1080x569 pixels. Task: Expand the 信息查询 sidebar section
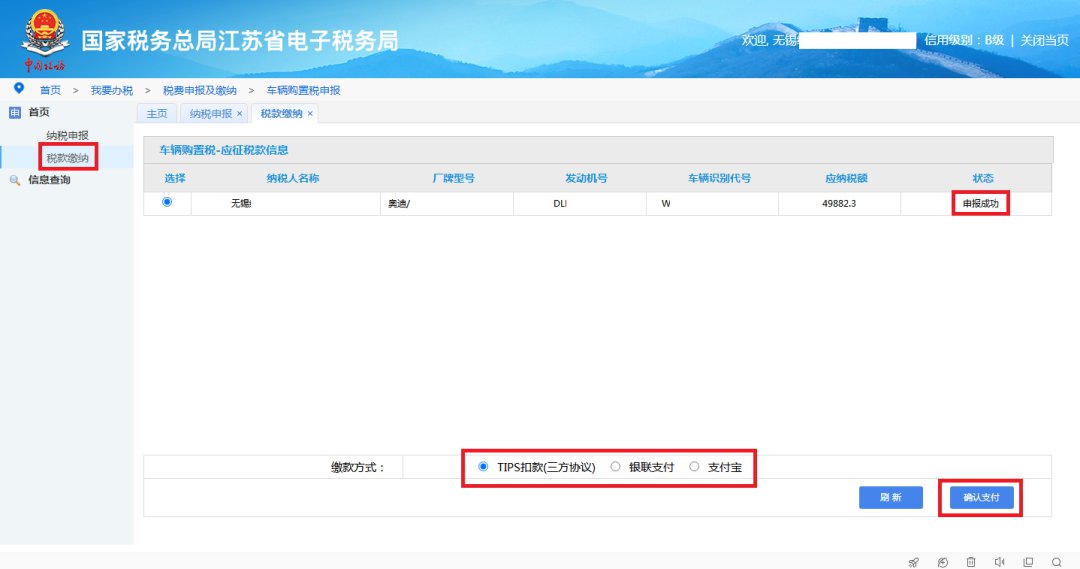(x=49, y=180)
